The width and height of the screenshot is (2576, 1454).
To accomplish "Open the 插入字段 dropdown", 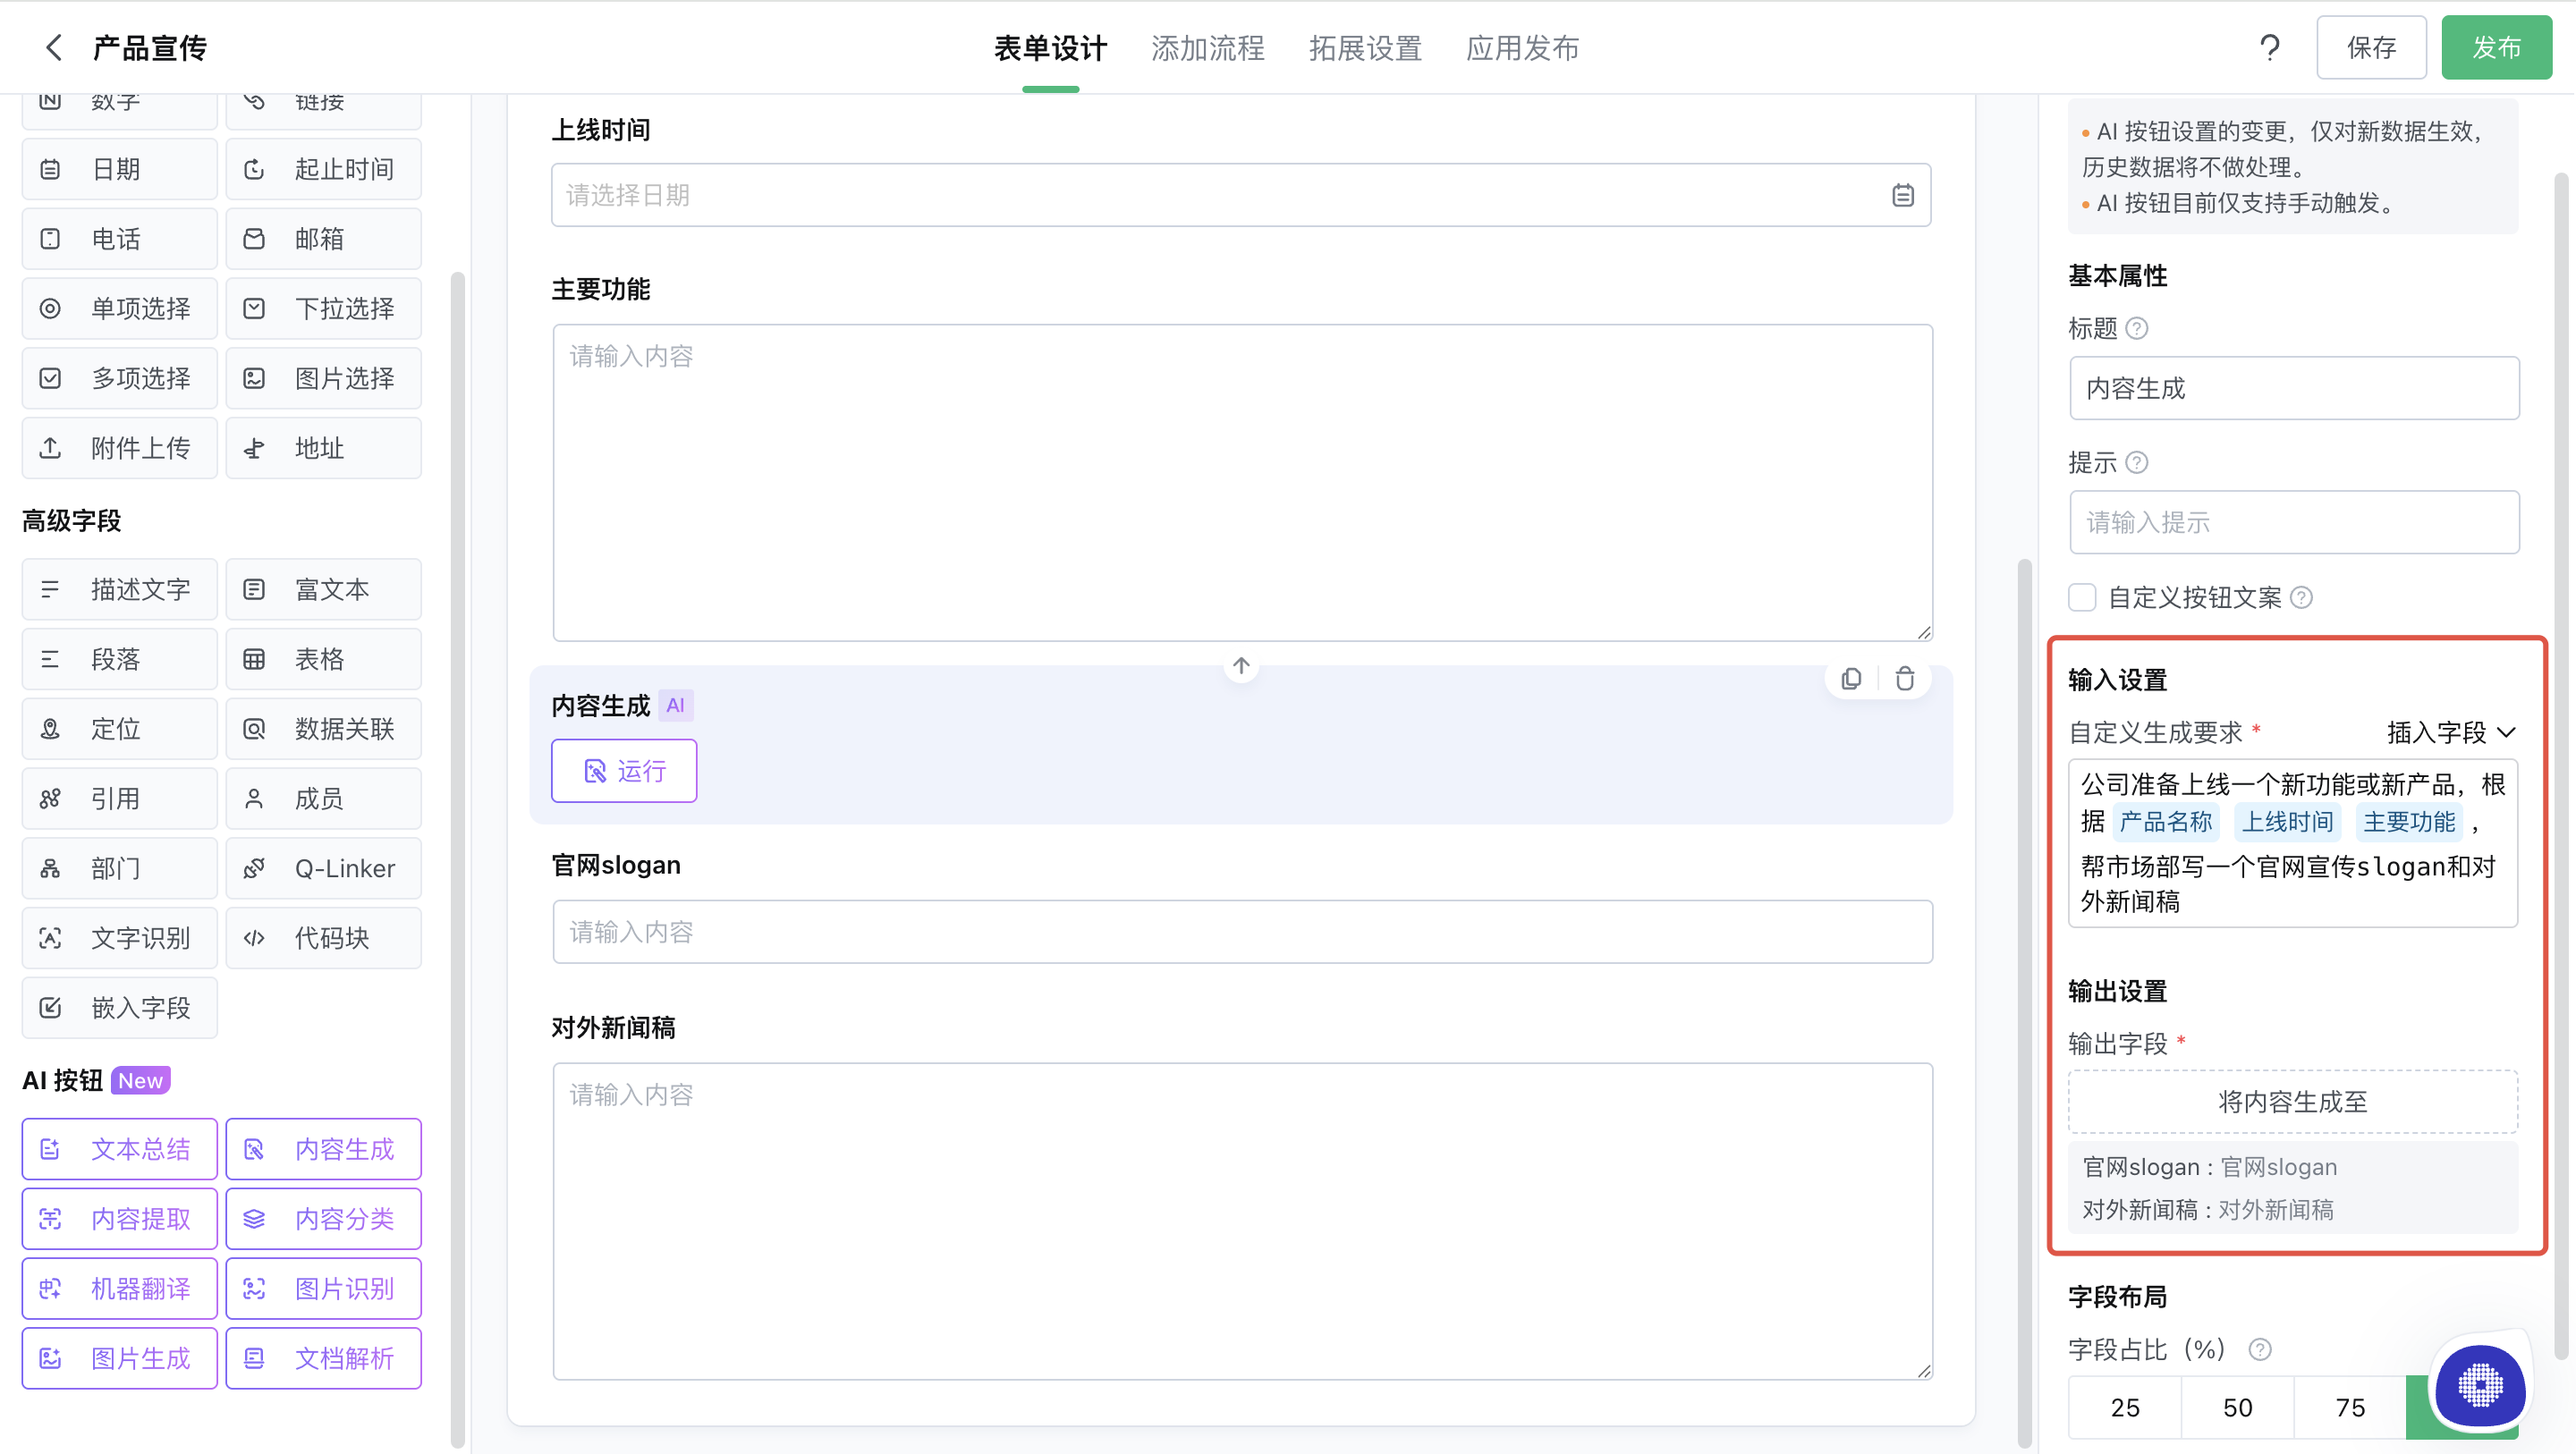I will (x=2450, y=732).
